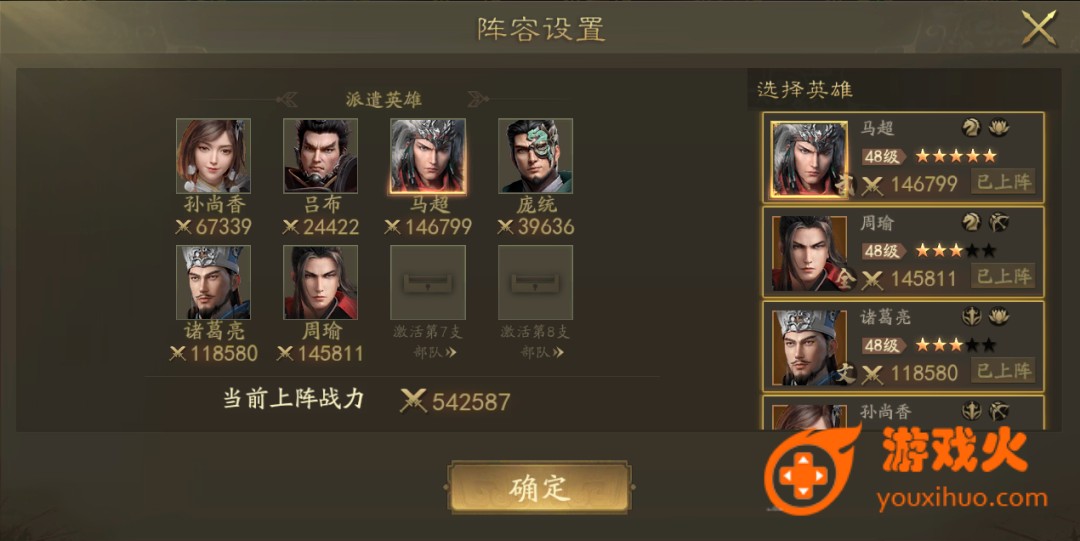The width and height of the screenshot is (1080, 541).
Task: Toggle 诸葛亮's 已上阵 deployed status
Action: coord(1004,371)
